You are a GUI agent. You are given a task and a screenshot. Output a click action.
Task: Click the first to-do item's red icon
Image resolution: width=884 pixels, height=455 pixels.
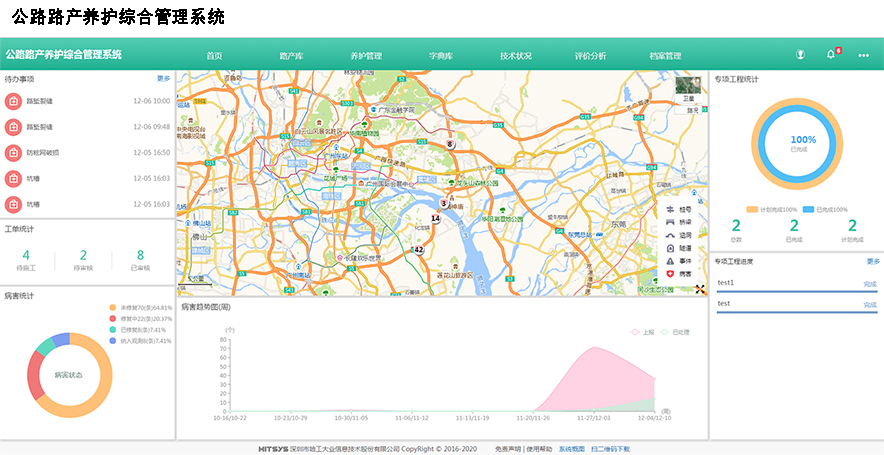[13, 101]
